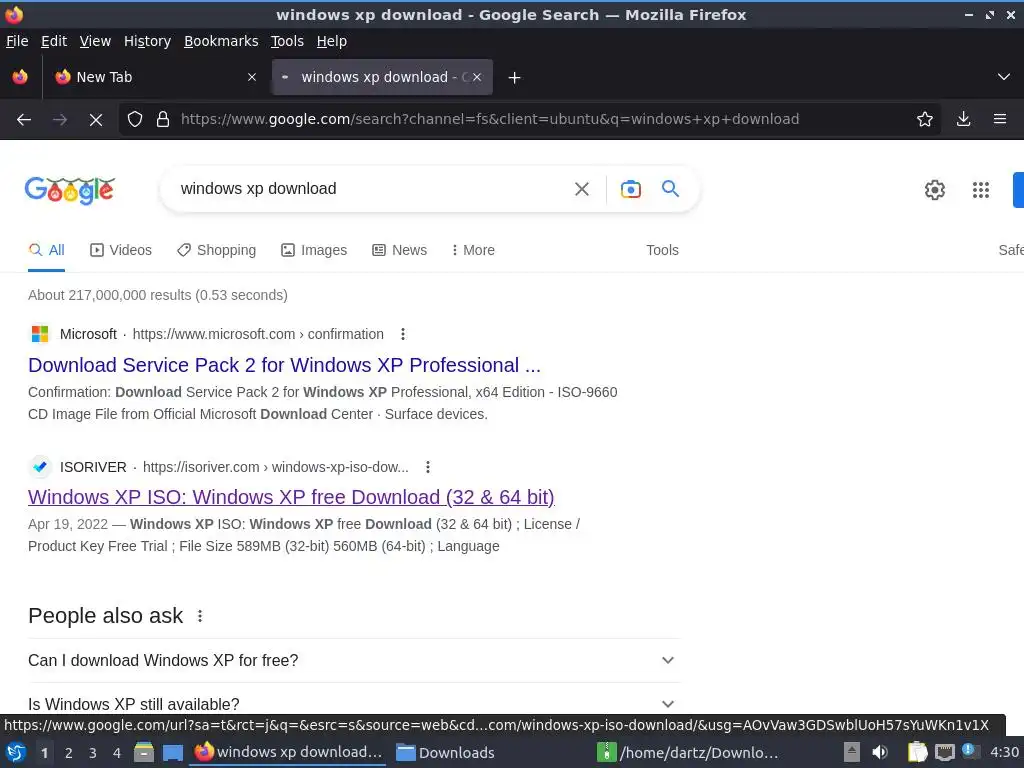Select the Videos results tab
The image size is (1024, 768).
[121, 250]
